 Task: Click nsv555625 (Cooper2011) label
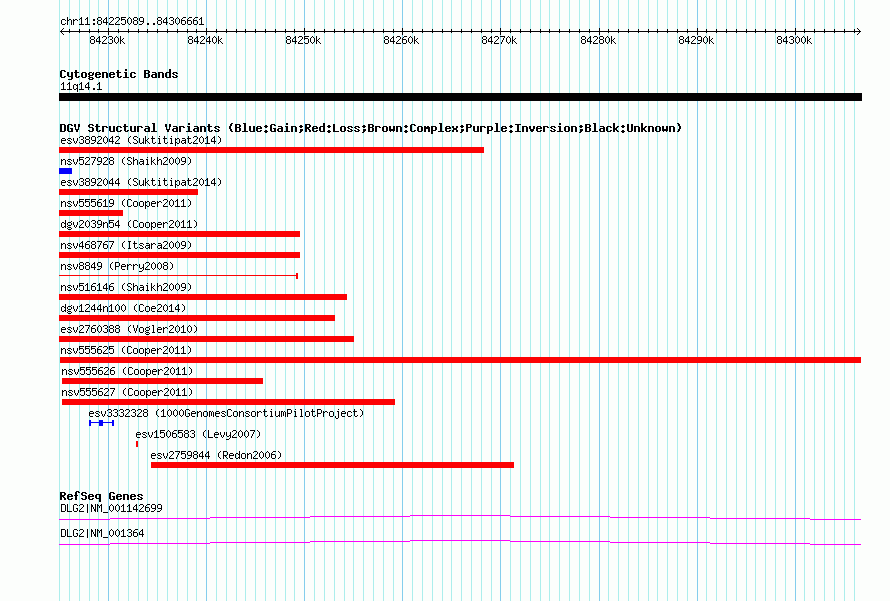[x=126, y=350]
